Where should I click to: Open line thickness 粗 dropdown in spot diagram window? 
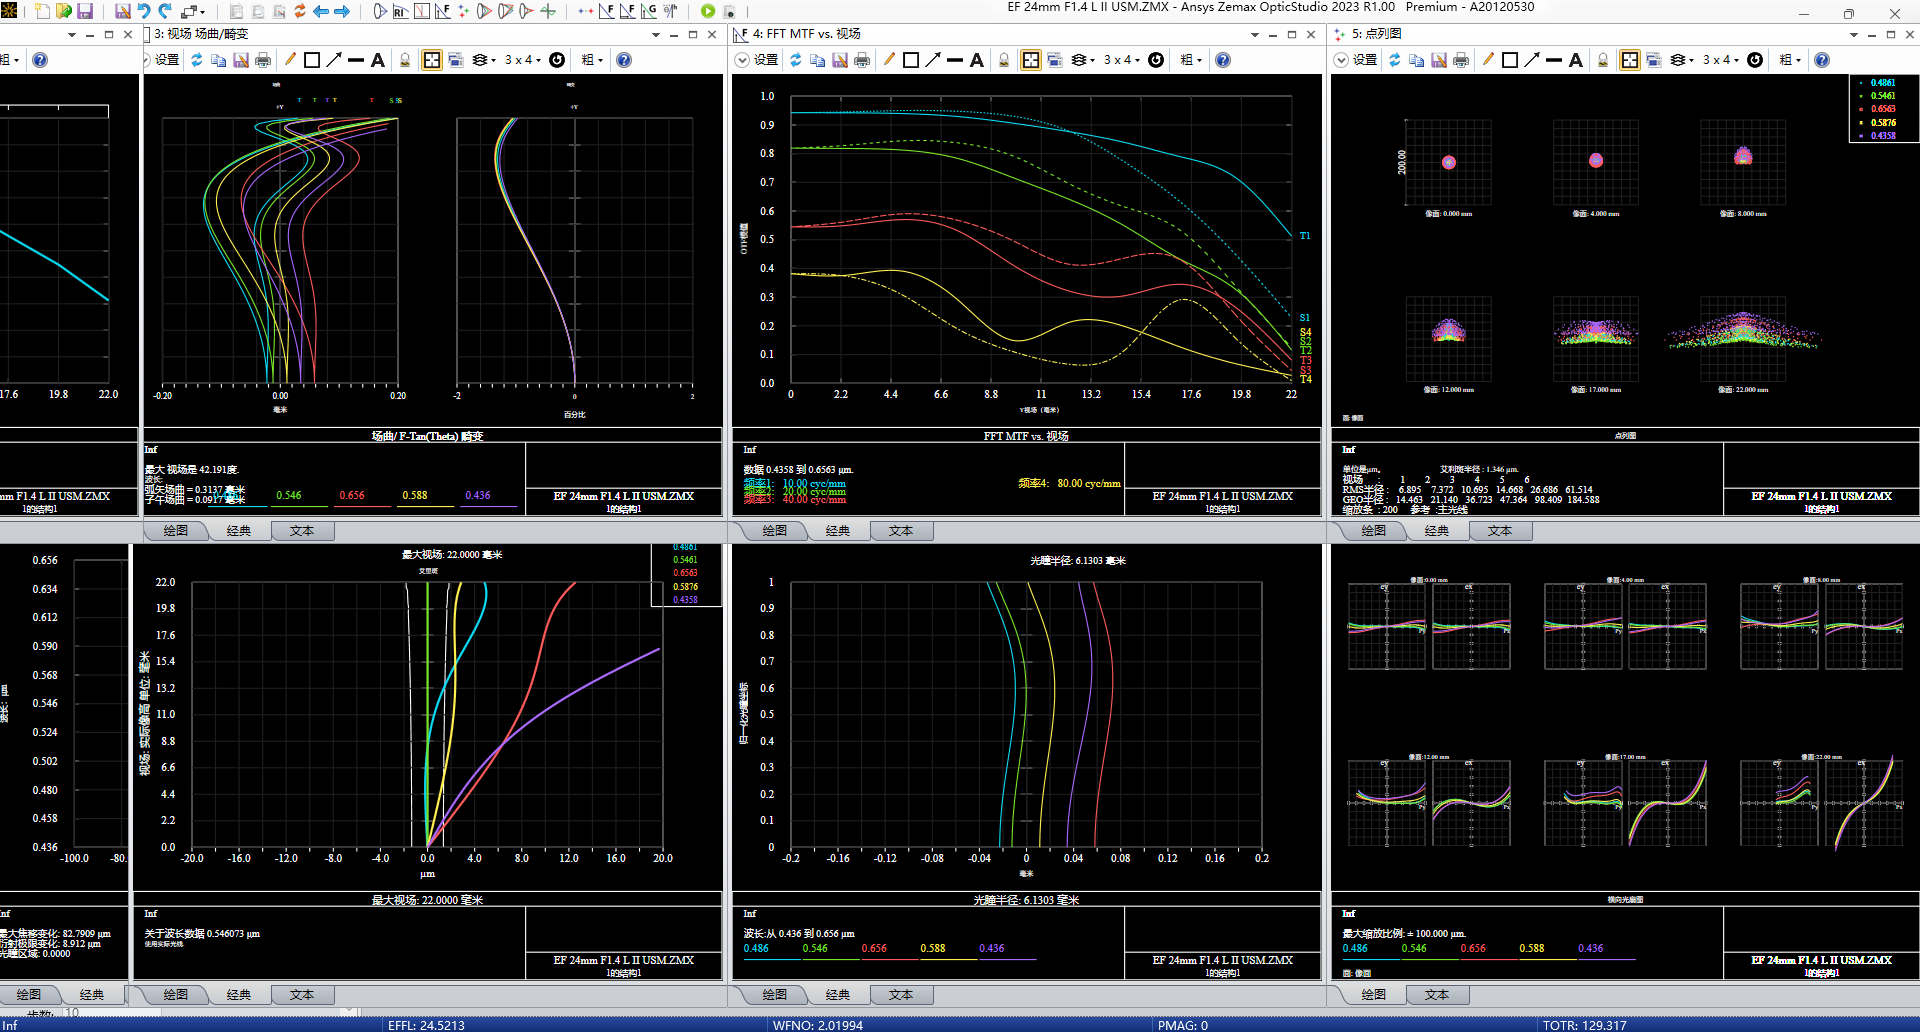(x=1790, y=60)
